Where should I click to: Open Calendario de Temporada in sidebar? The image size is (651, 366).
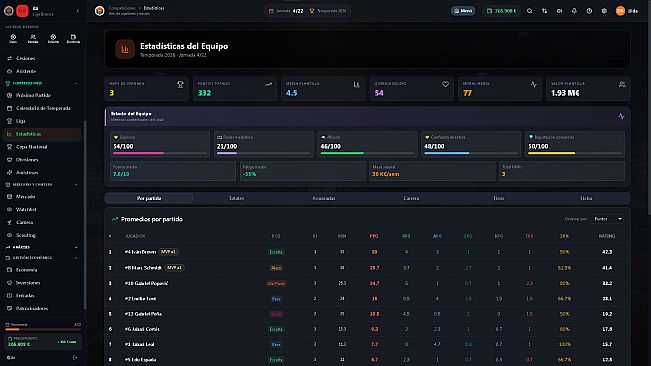click(x=43, y=108)
